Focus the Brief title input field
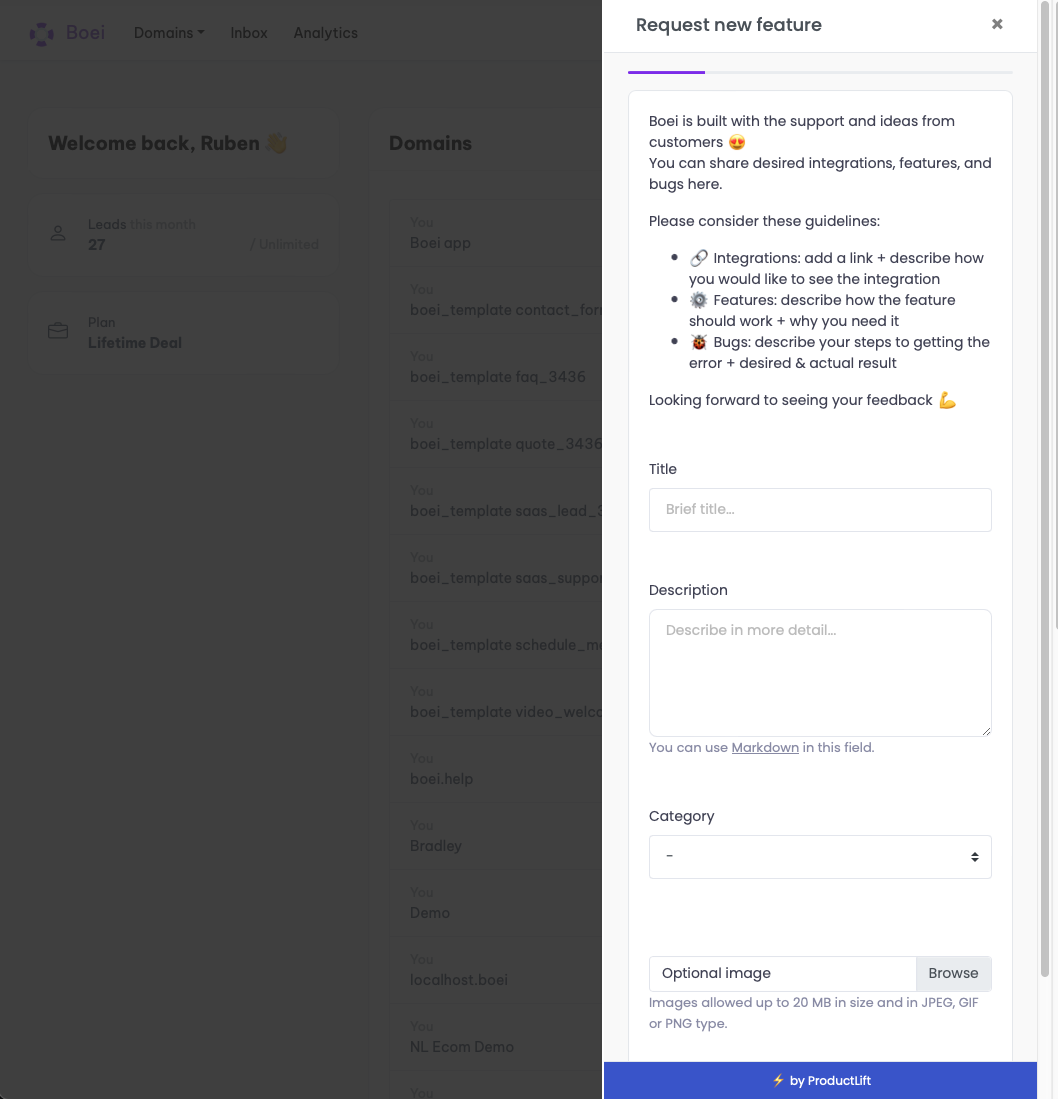 coord(820,510)
